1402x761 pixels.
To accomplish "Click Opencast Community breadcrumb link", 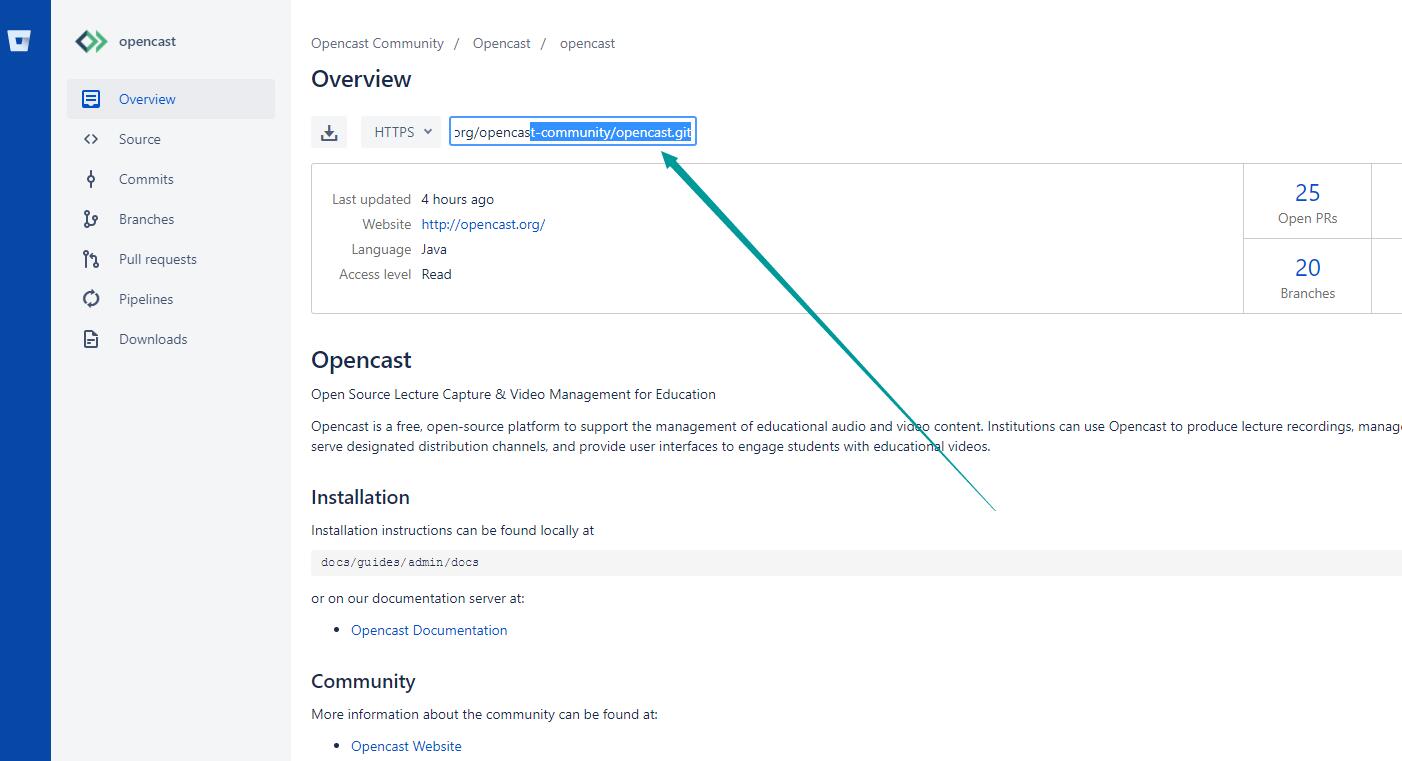I will point(377,44).
